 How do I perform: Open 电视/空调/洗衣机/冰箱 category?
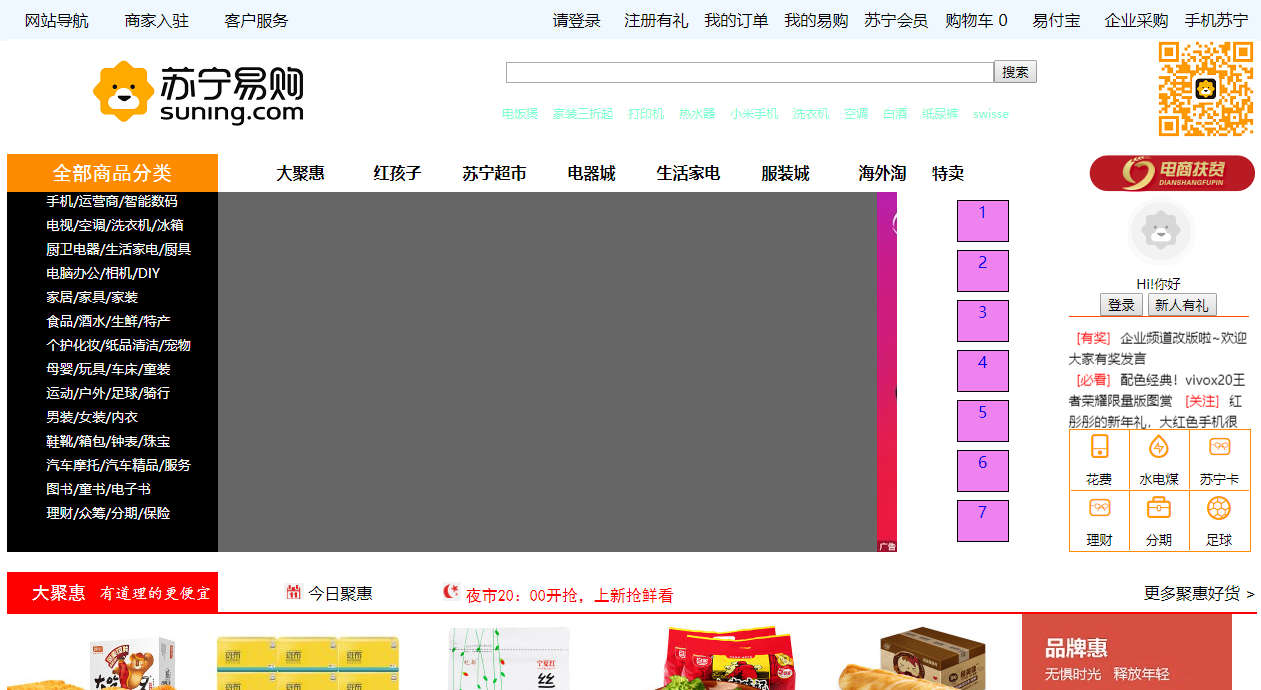pyautogui.click(x=115, y=225)
